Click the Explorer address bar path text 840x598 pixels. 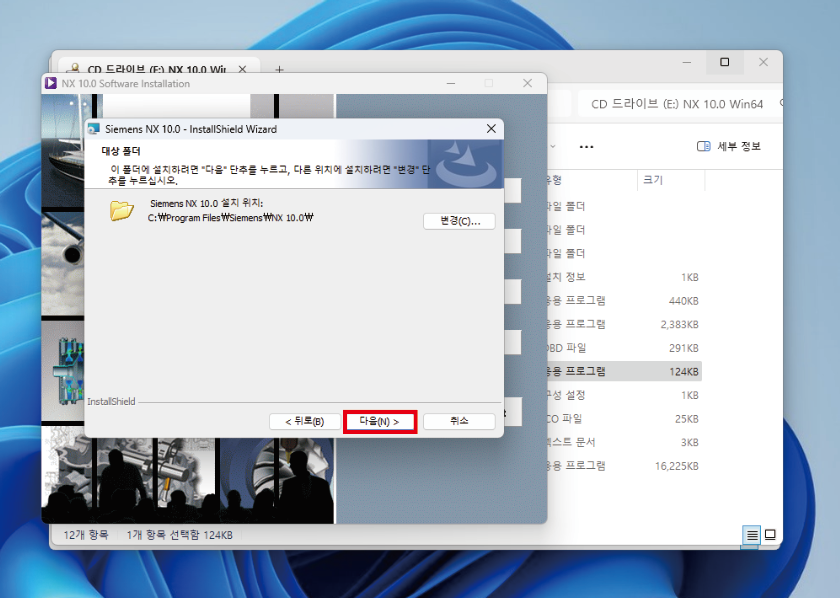(x=677, y=104)
